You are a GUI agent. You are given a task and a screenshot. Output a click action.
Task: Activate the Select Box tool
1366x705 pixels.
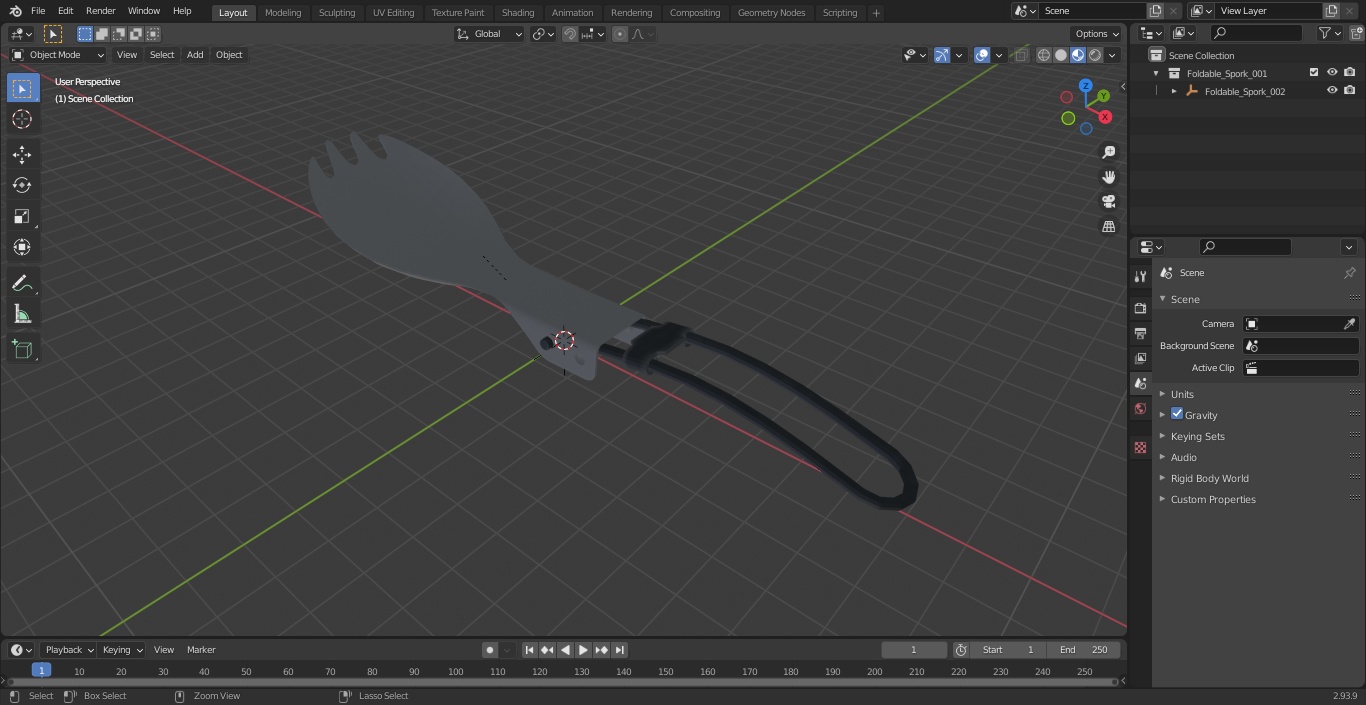coord(22,88)
